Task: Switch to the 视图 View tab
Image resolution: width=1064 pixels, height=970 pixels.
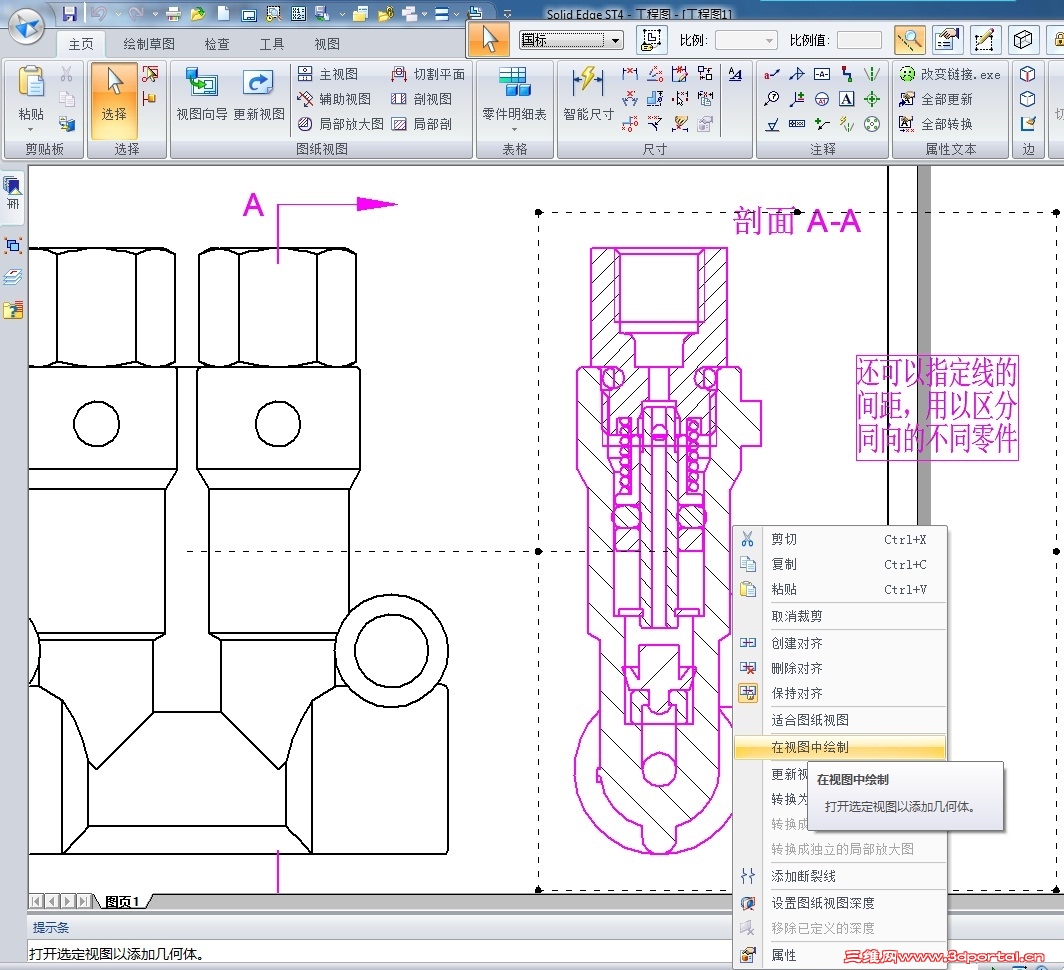Action: click(327, 44)
